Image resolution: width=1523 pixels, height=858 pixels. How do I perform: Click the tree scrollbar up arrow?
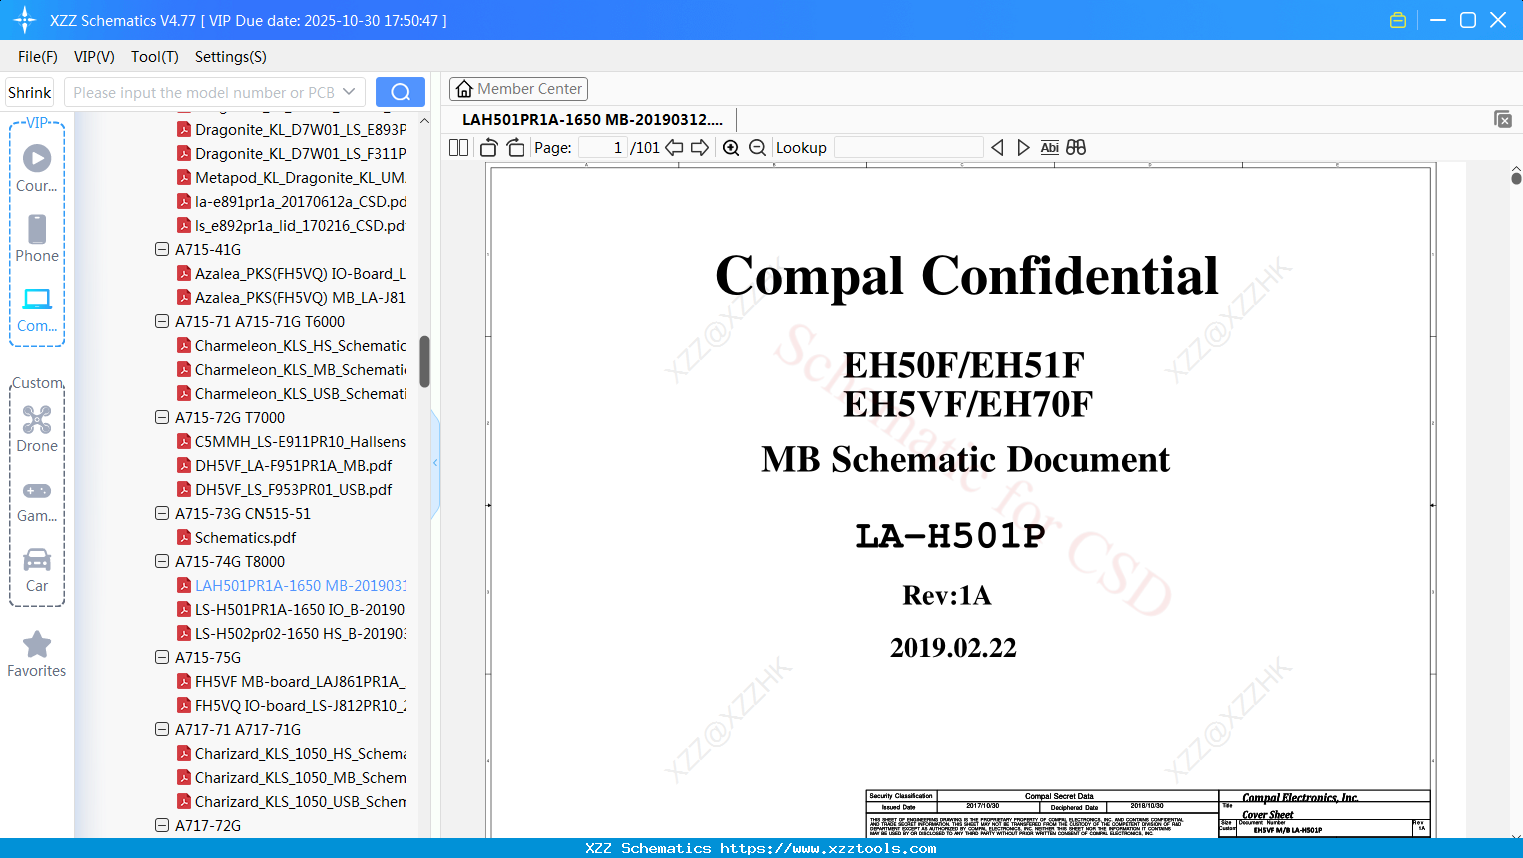pyautogui.click(x=424, y=121)
